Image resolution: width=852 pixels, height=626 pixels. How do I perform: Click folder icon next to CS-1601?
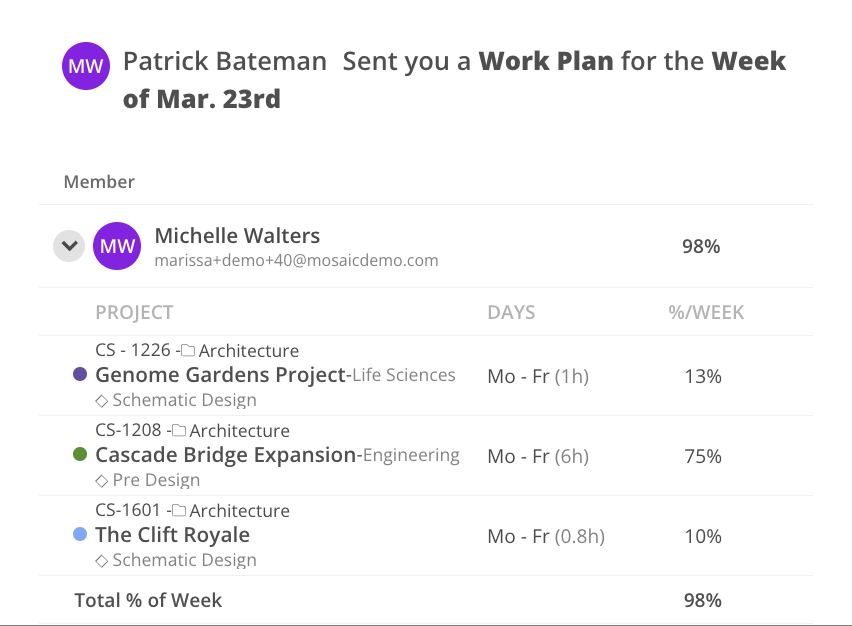(178, 511)
